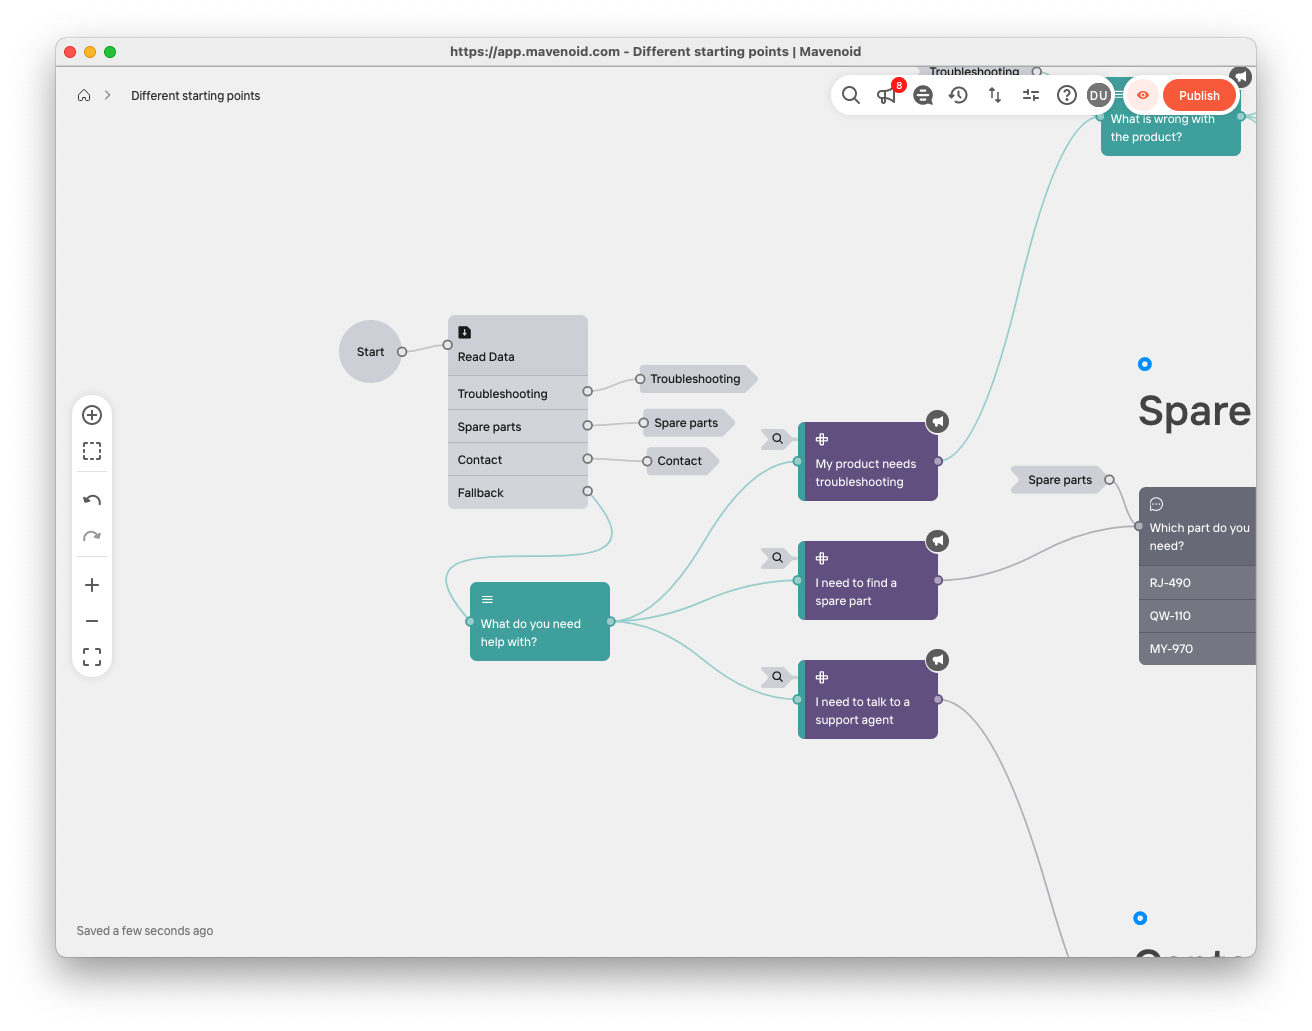The height and width of the screenshot is (1031, 1312).
Task: Click the Start node circle
Action: (x=370, y=352)
